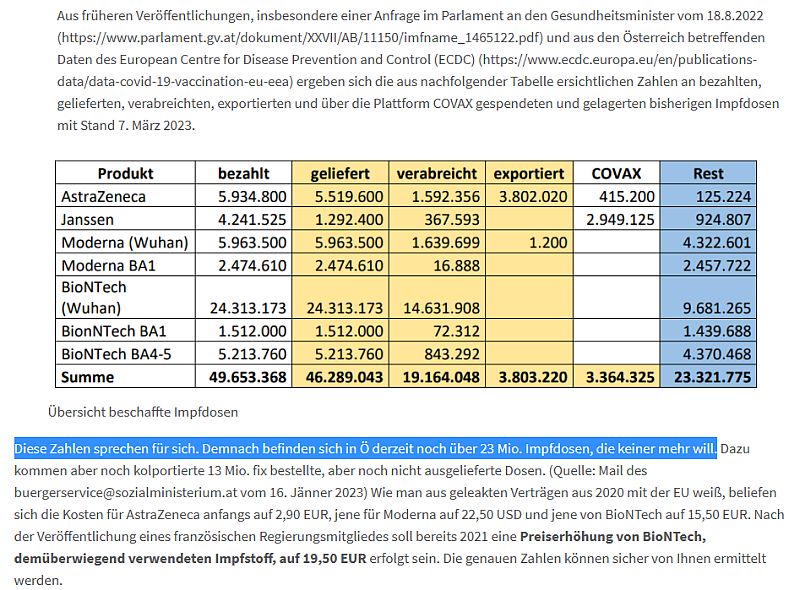Click BioNTech (Wuhan) paid value 24.313.173
This screenshot has width=800, height=590.
click(248, 308)
